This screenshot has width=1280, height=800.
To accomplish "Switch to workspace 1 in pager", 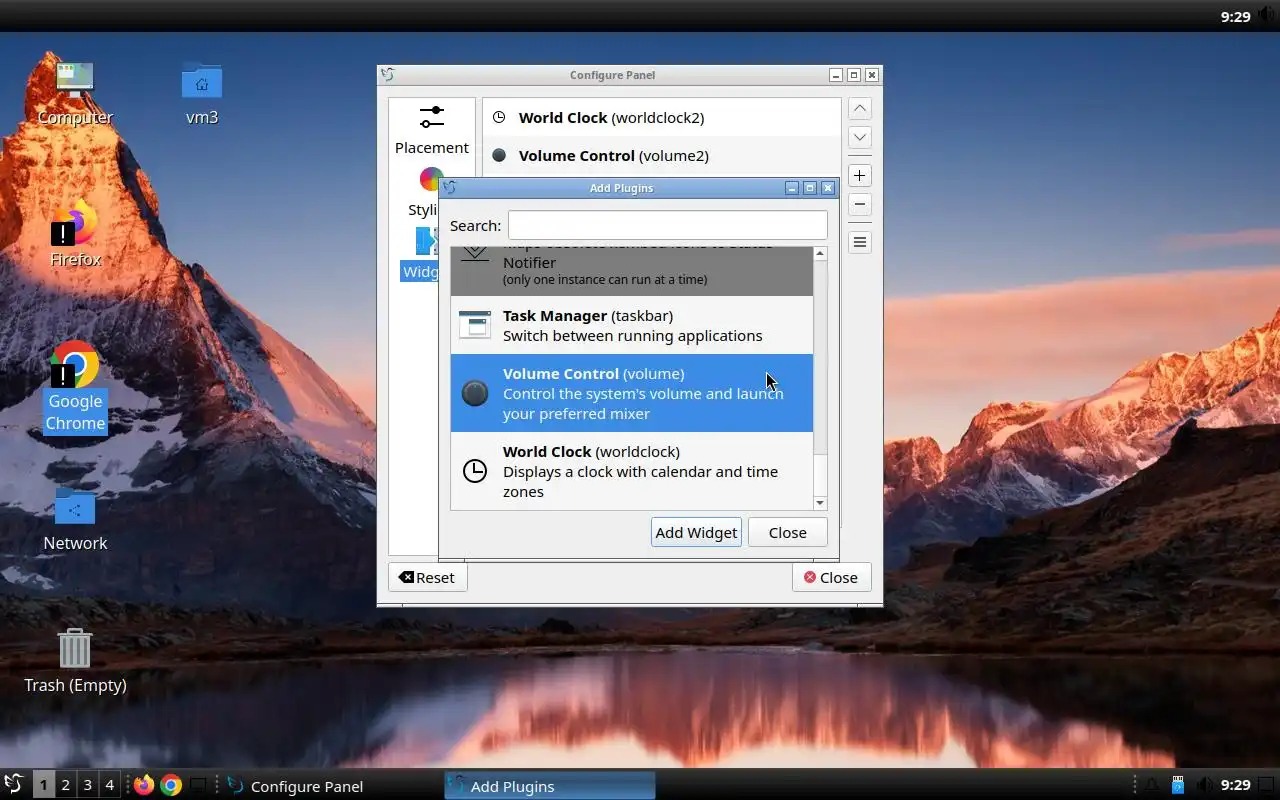I will (43, 785).
